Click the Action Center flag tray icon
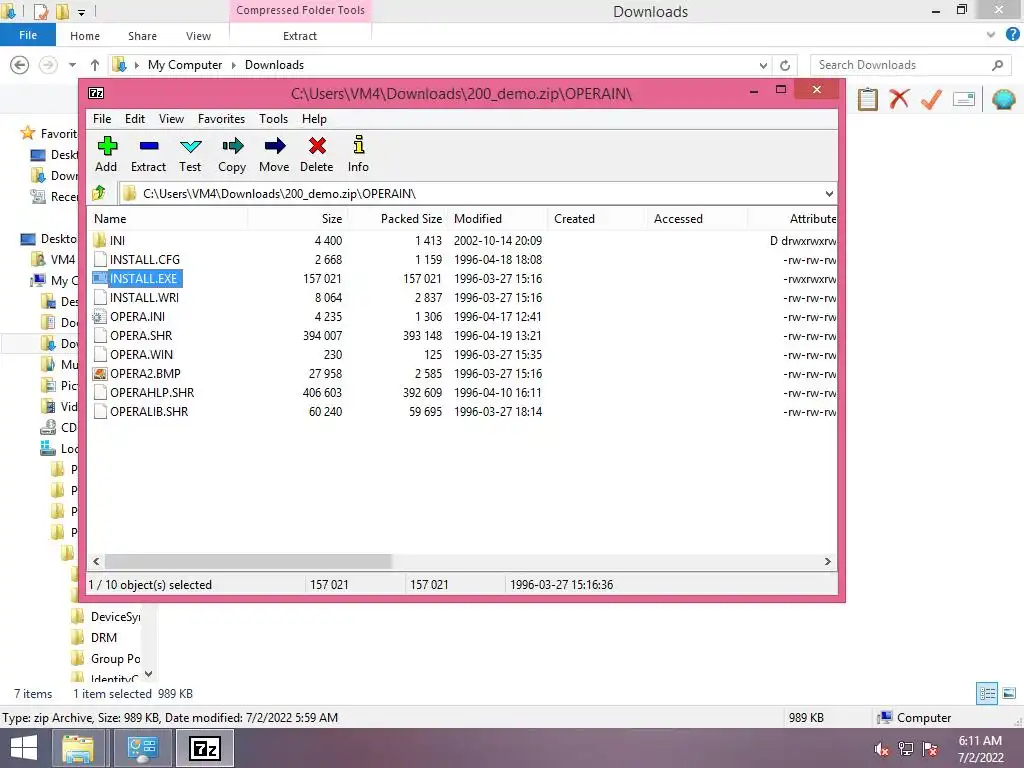1024x768 pixels. [x=931, y=749]
